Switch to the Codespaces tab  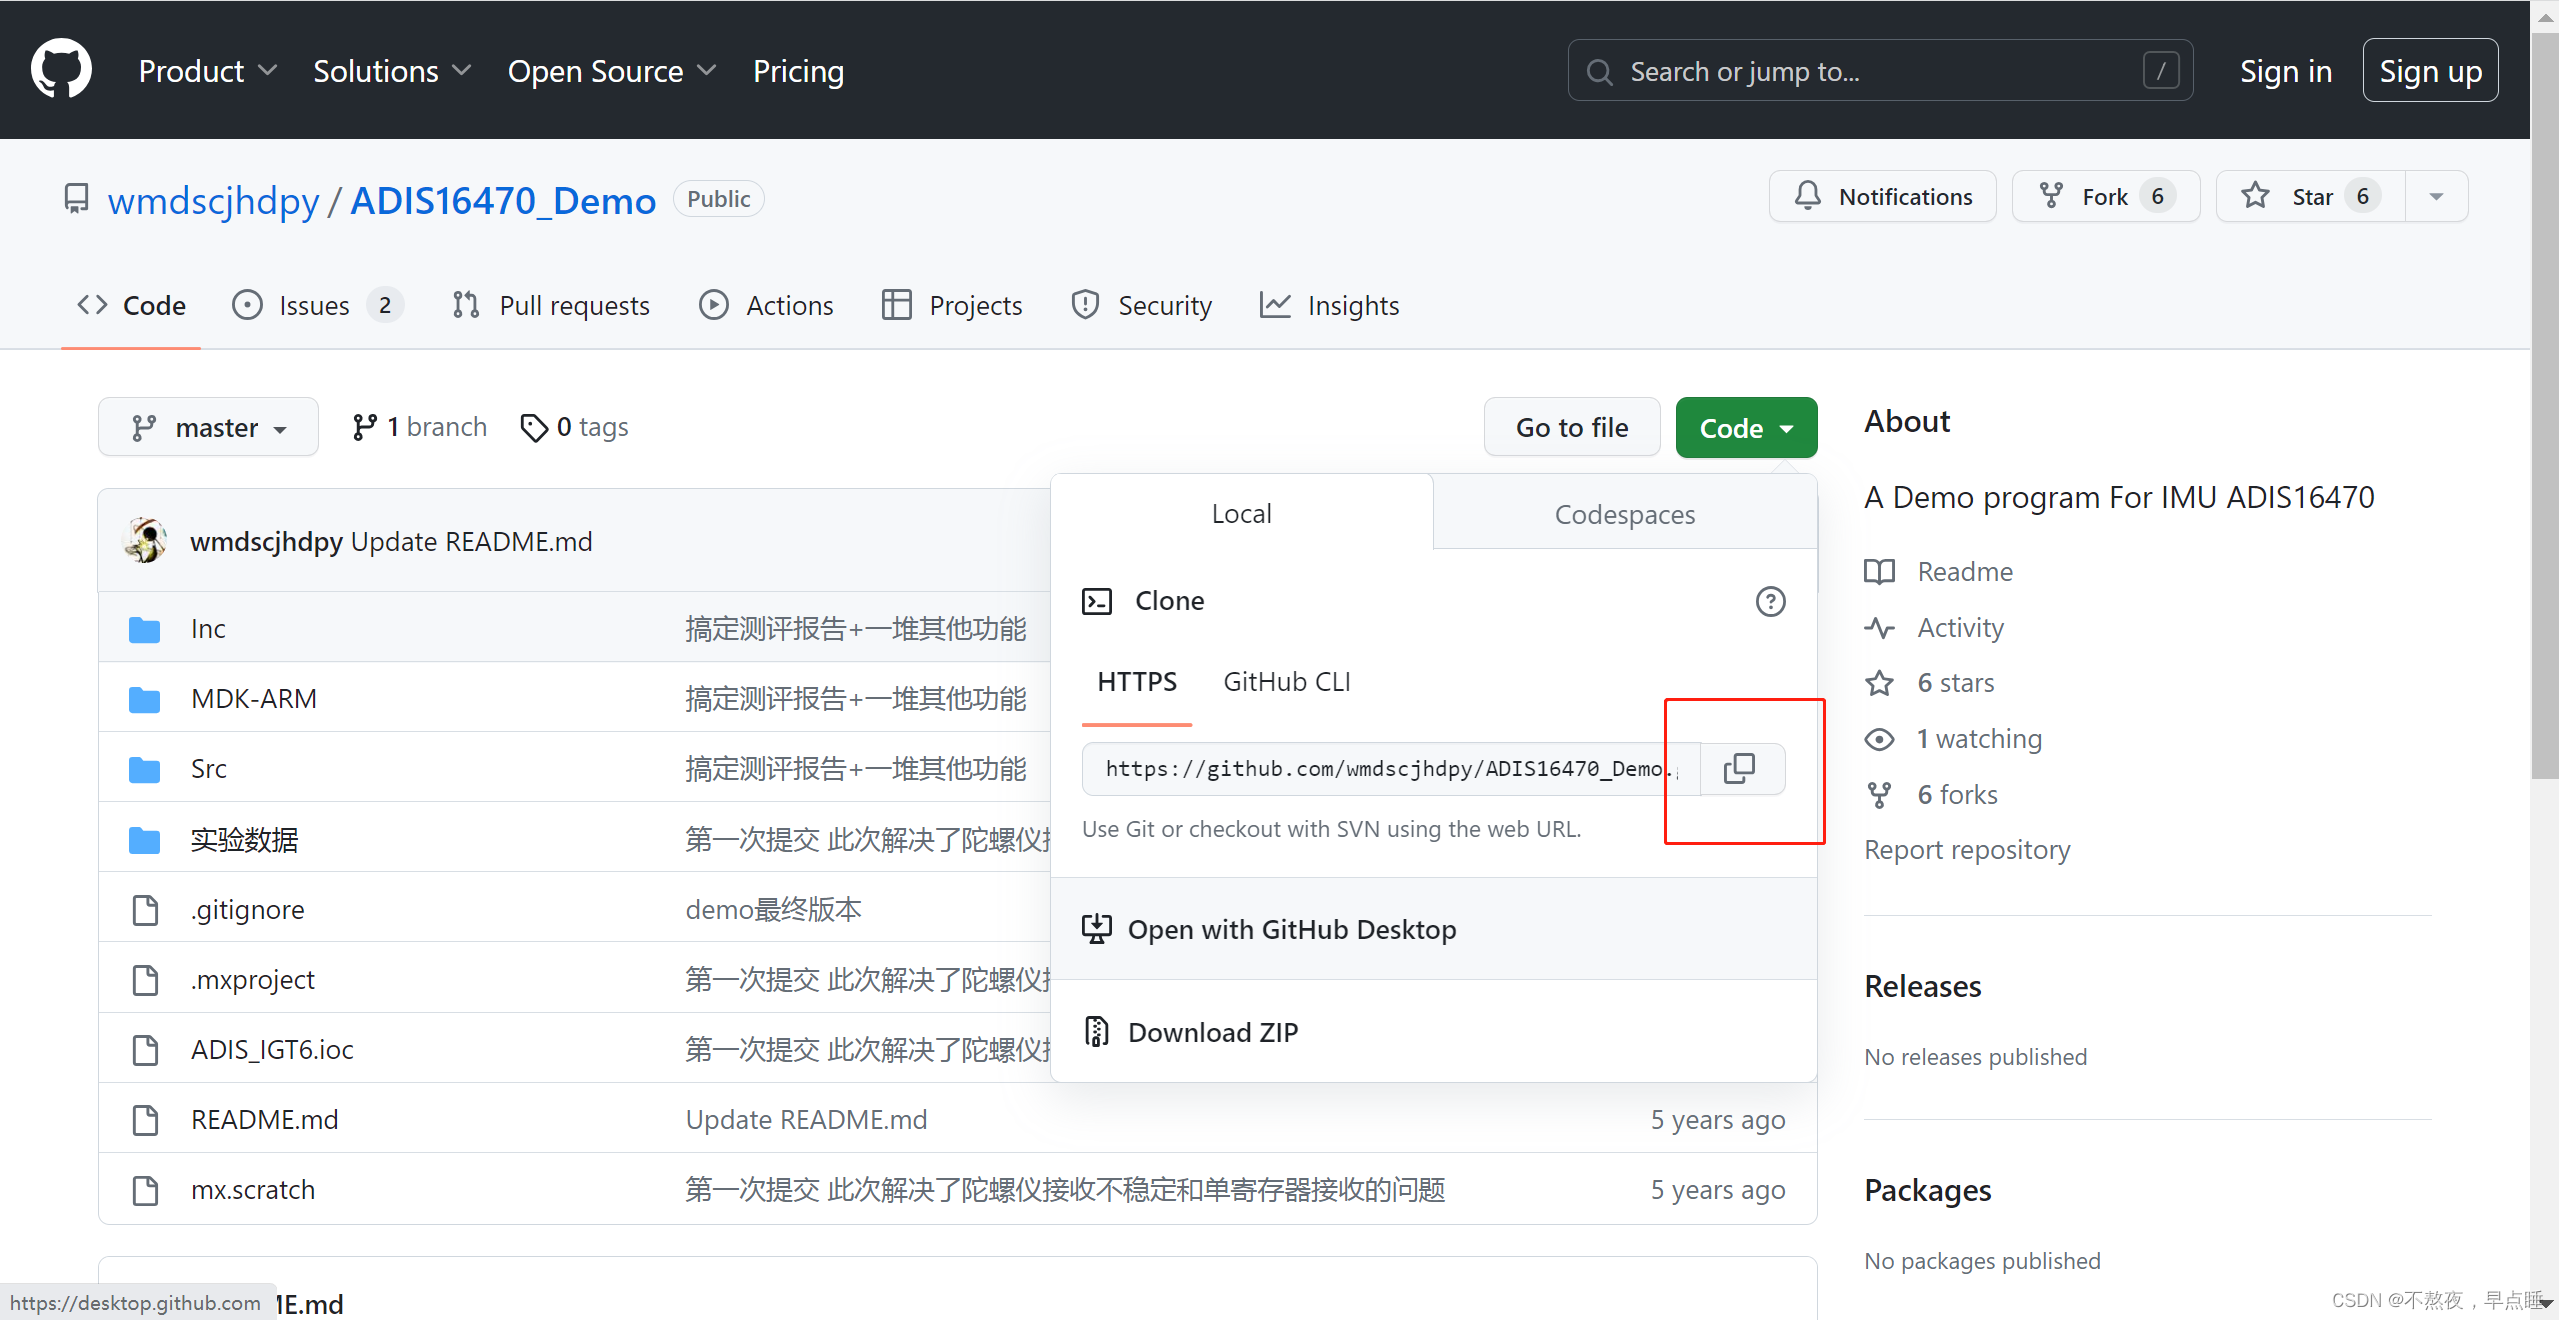click(x=1625, y=514)
